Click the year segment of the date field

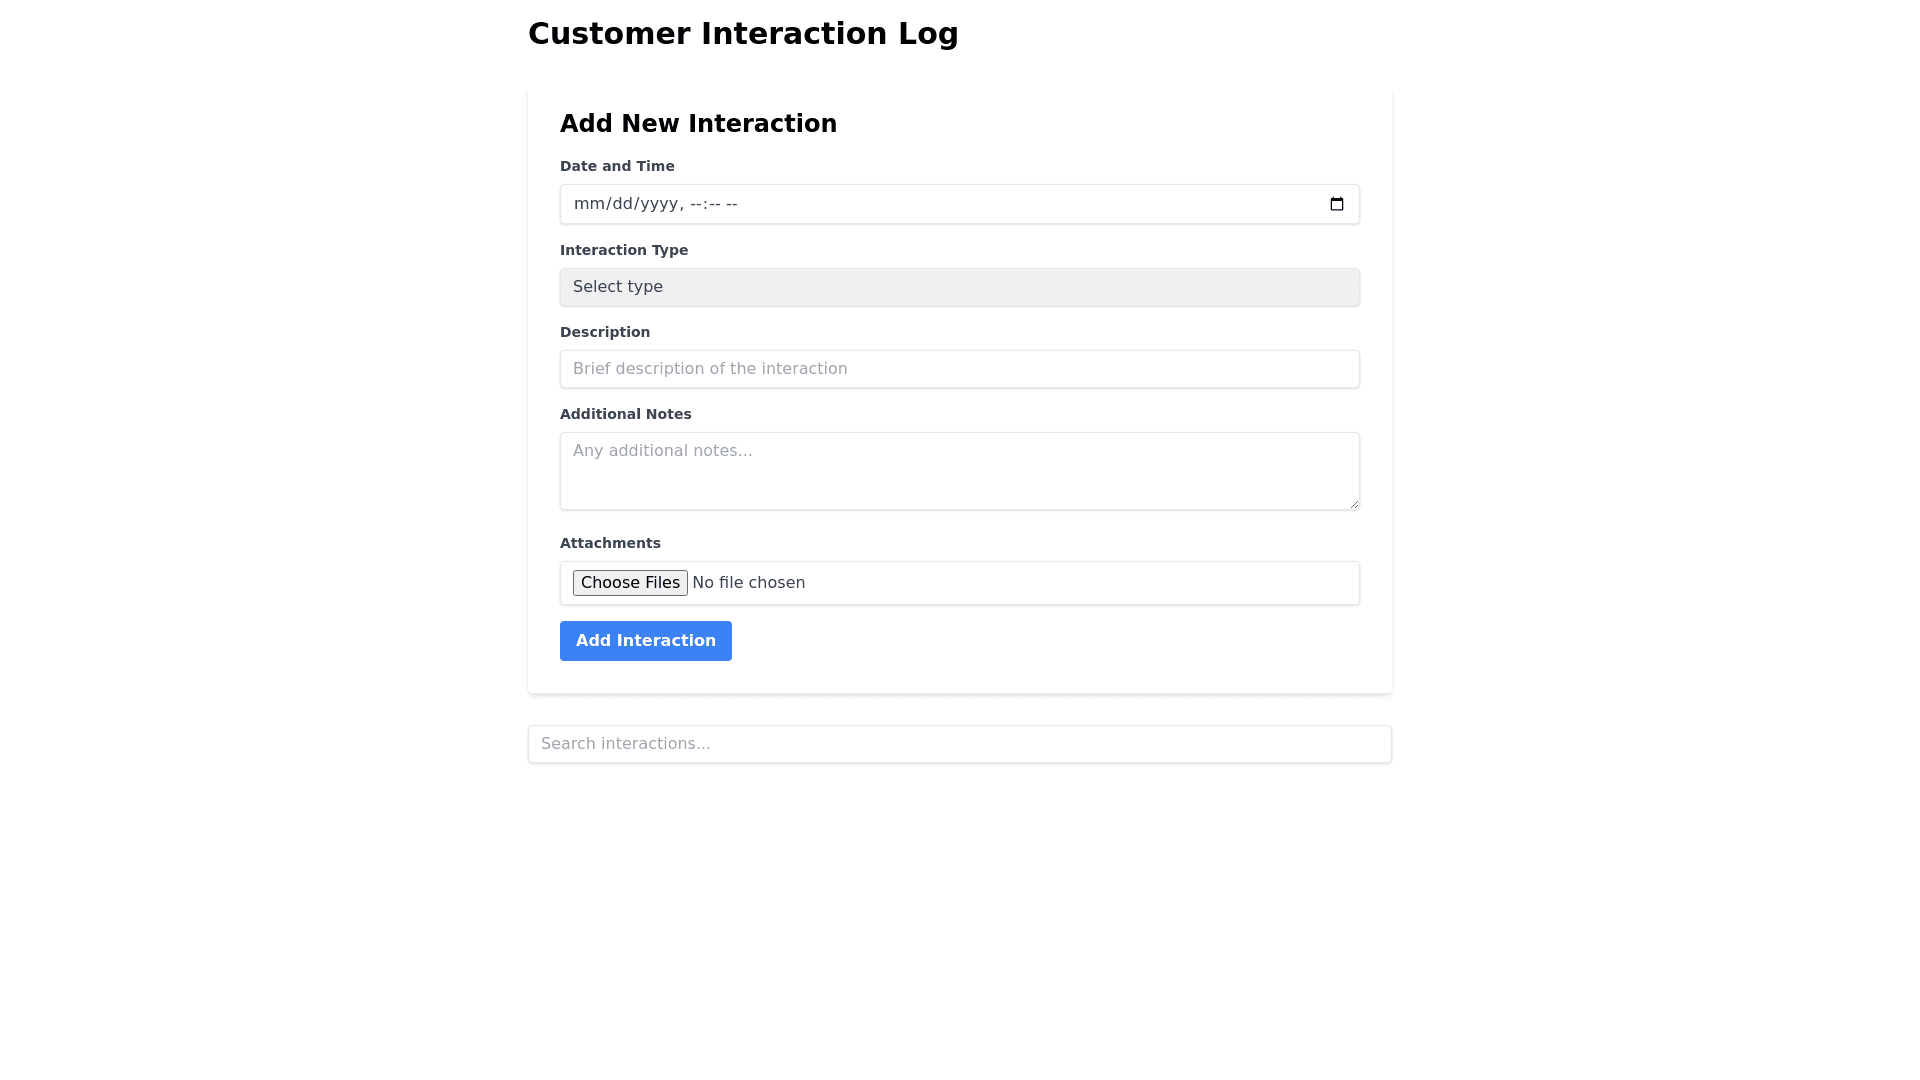click(x=658, y=204)
